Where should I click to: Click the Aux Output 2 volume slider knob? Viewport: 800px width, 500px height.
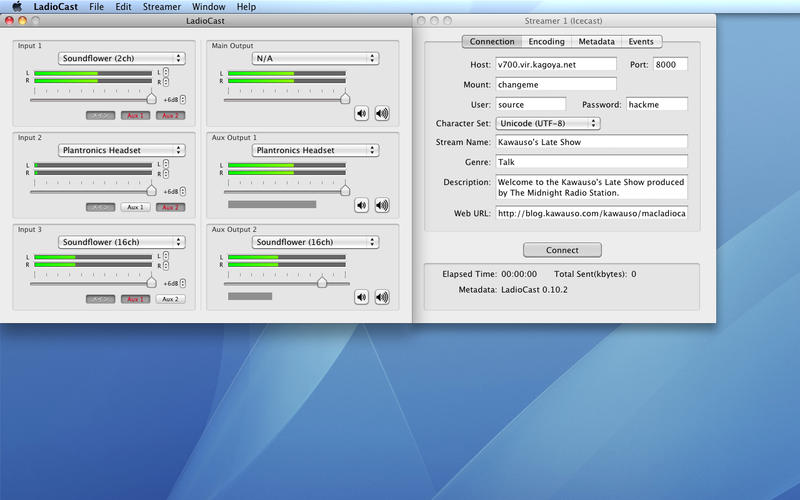tap(322, 283)
